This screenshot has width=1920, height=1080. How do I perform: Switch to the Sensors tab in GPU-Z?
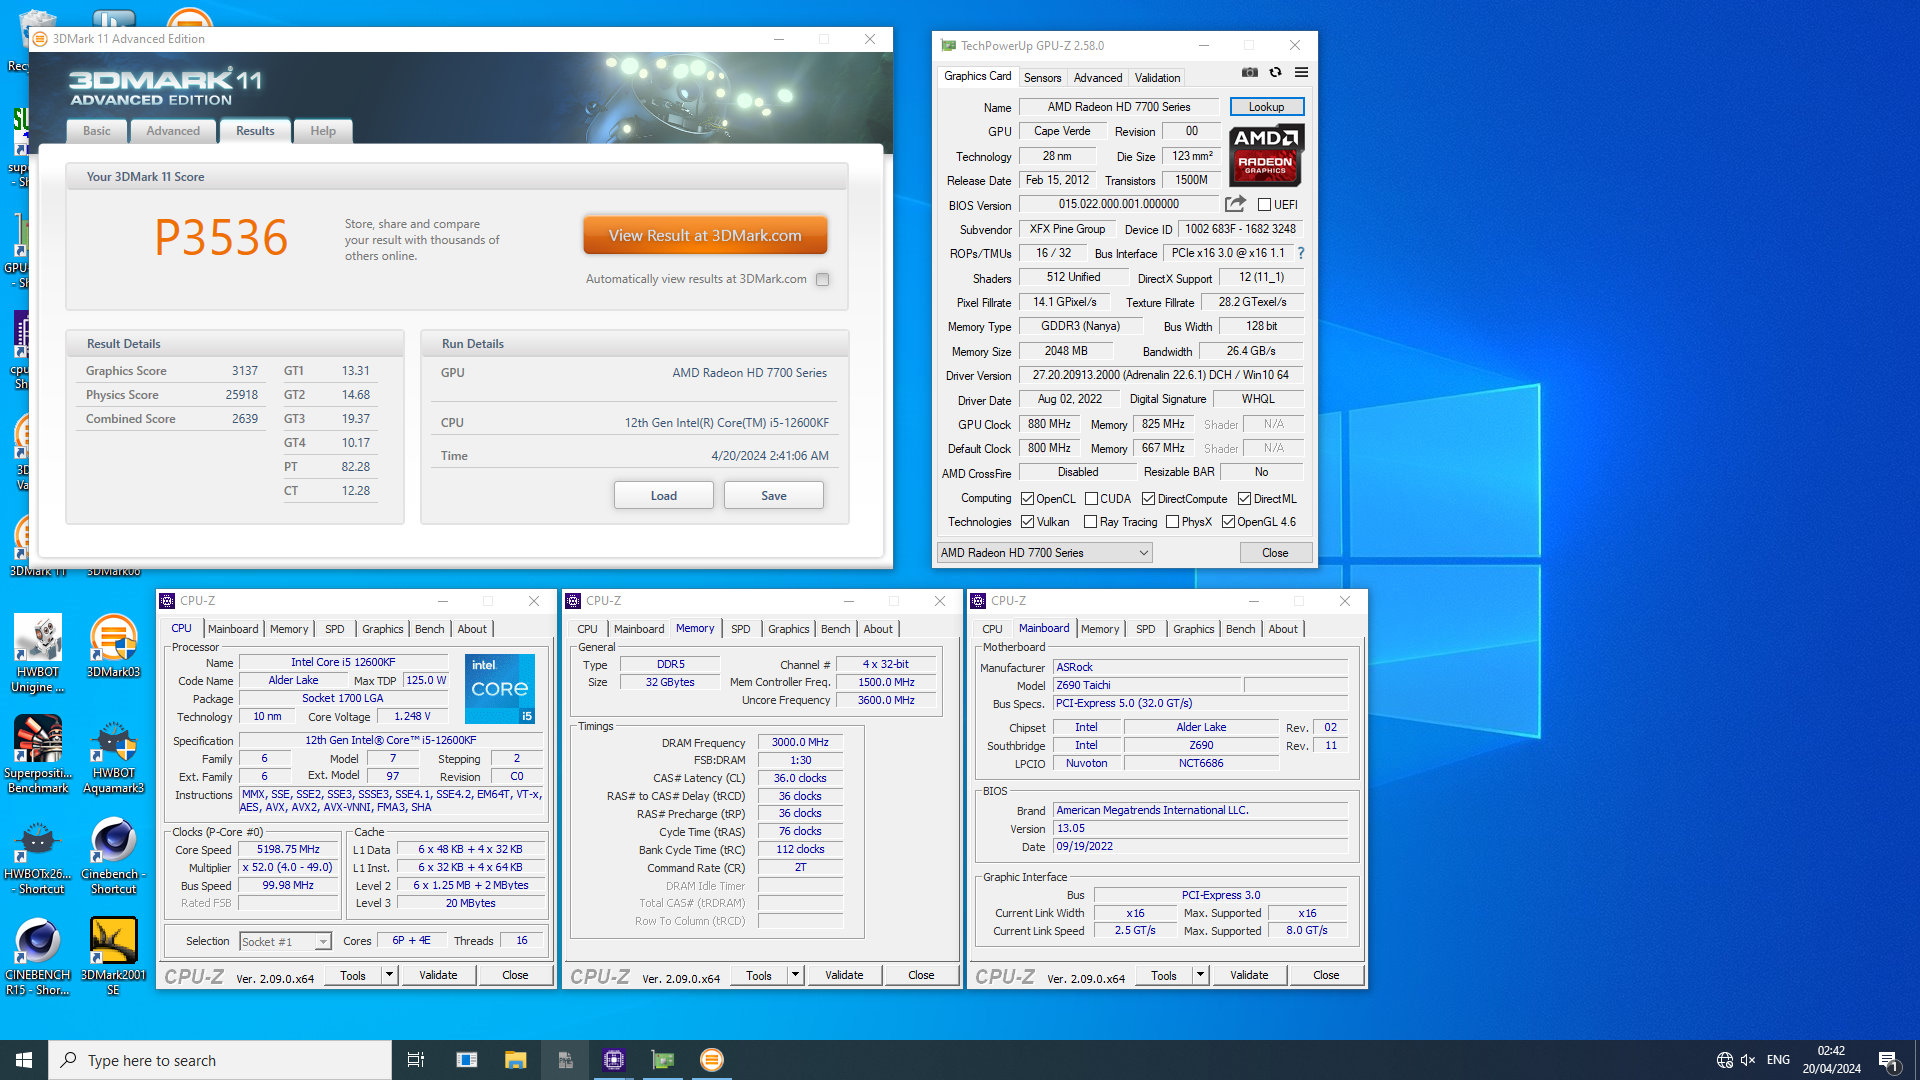[1042, 78]
